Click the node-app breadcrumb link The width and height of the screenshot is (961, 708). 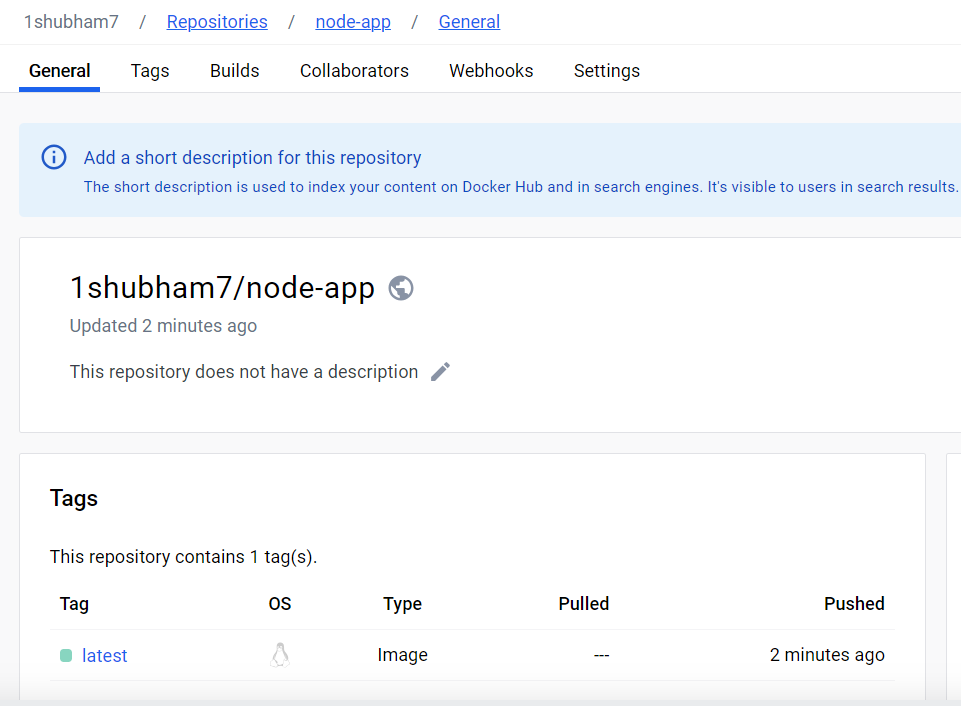click(353, 21)
